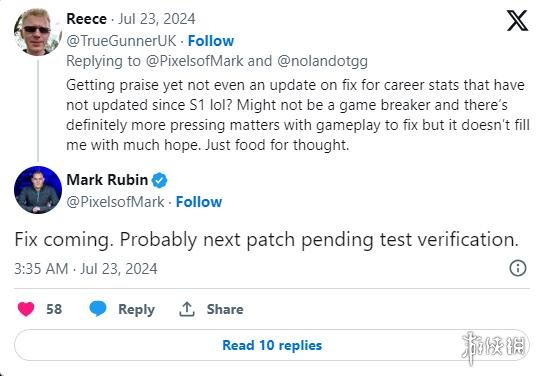The height and width of the screenshot is (376, 540).
Task: Click the Mark Rubin display name
Action: pos(107,180)
